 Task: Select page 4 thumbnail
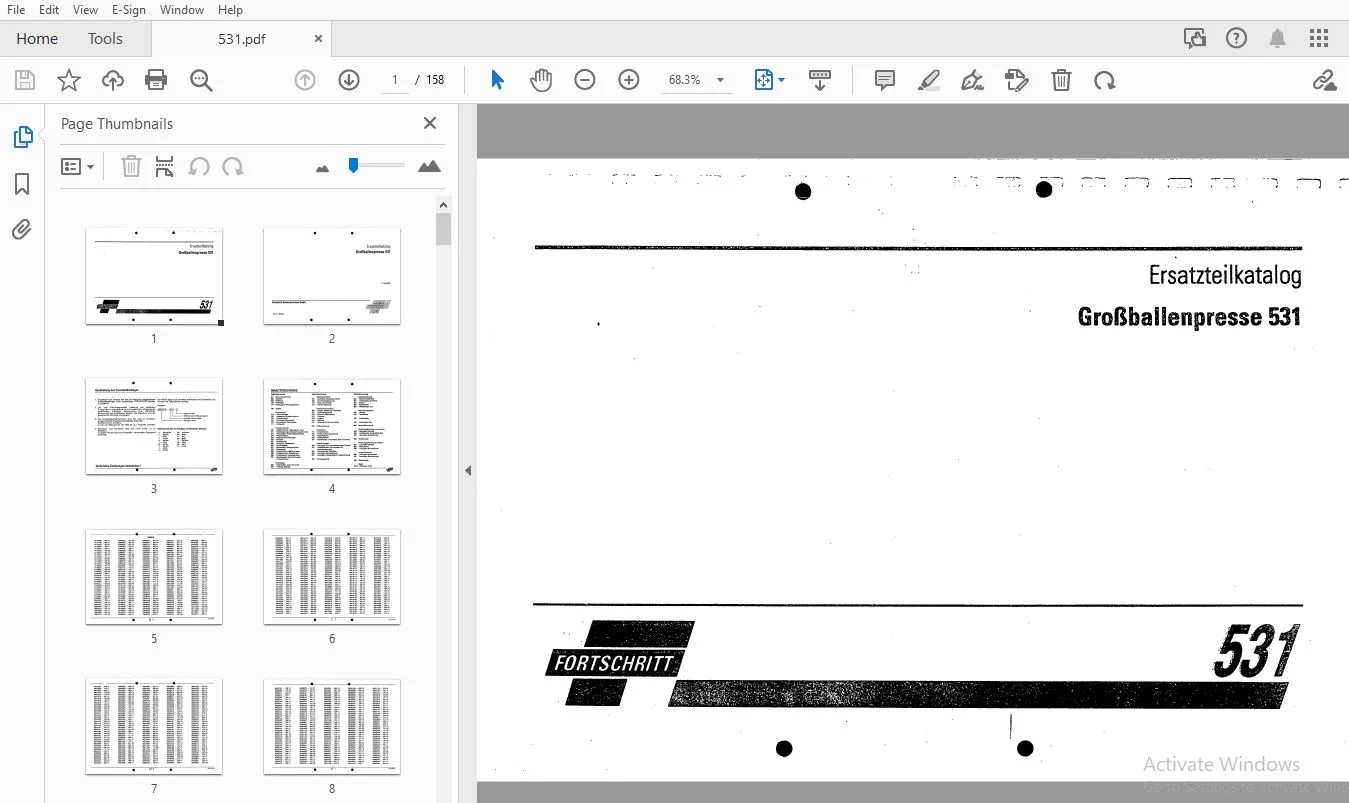(x=332, y=426)
